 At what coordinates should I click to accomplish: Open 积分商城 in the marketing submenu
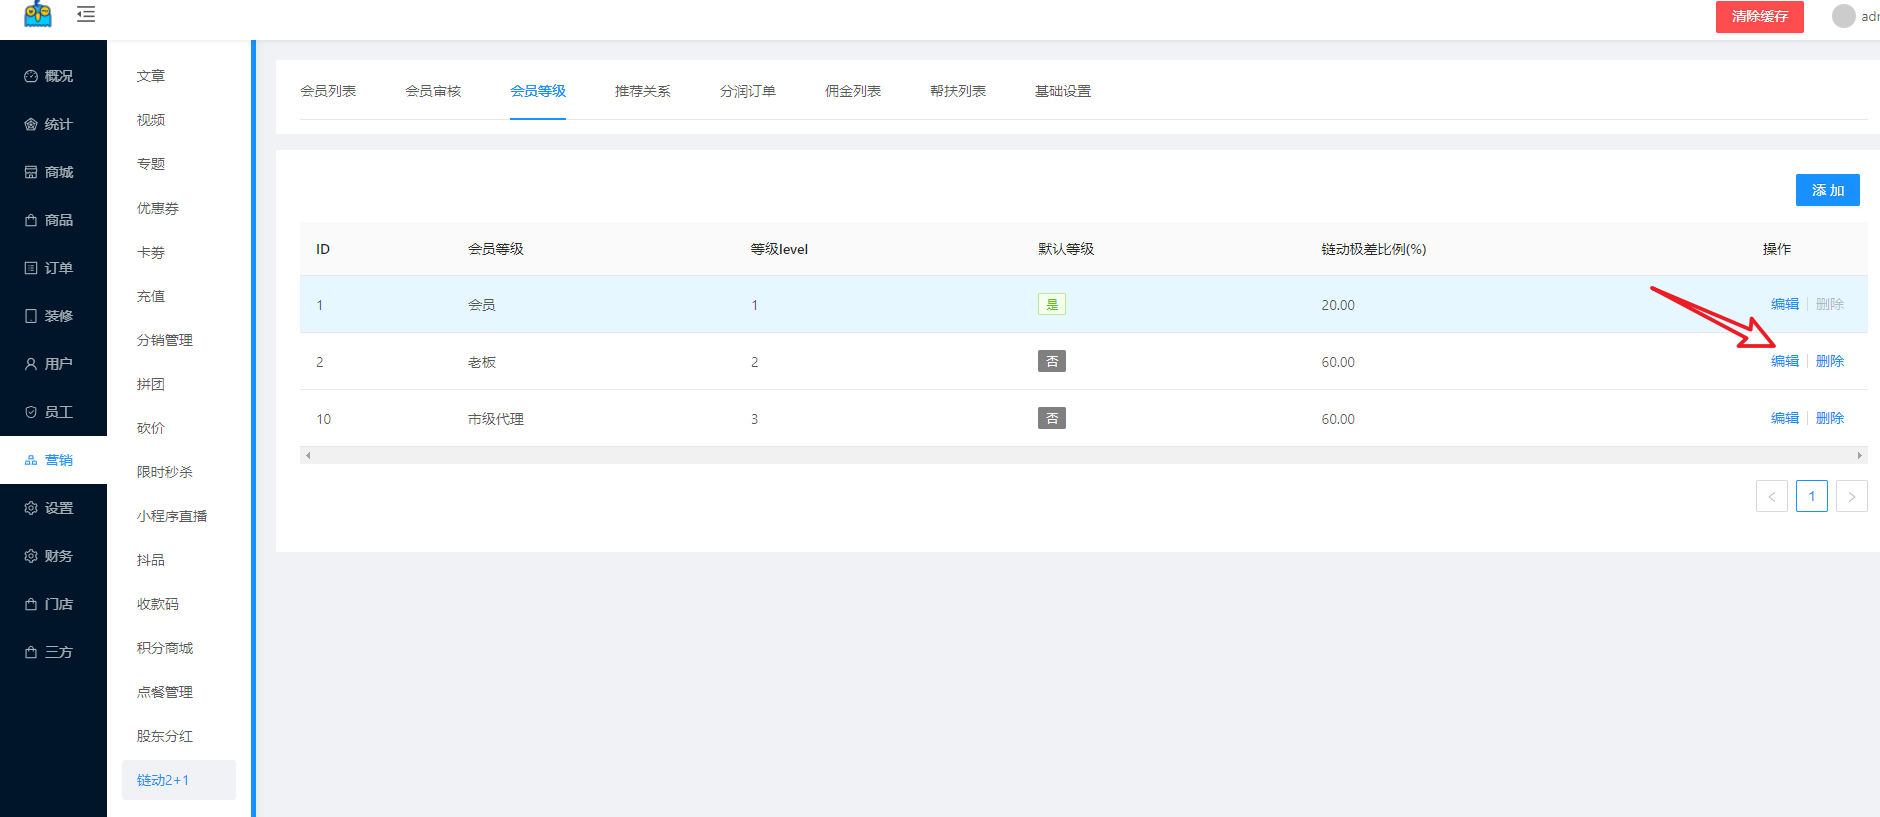[x=165, y=648]
